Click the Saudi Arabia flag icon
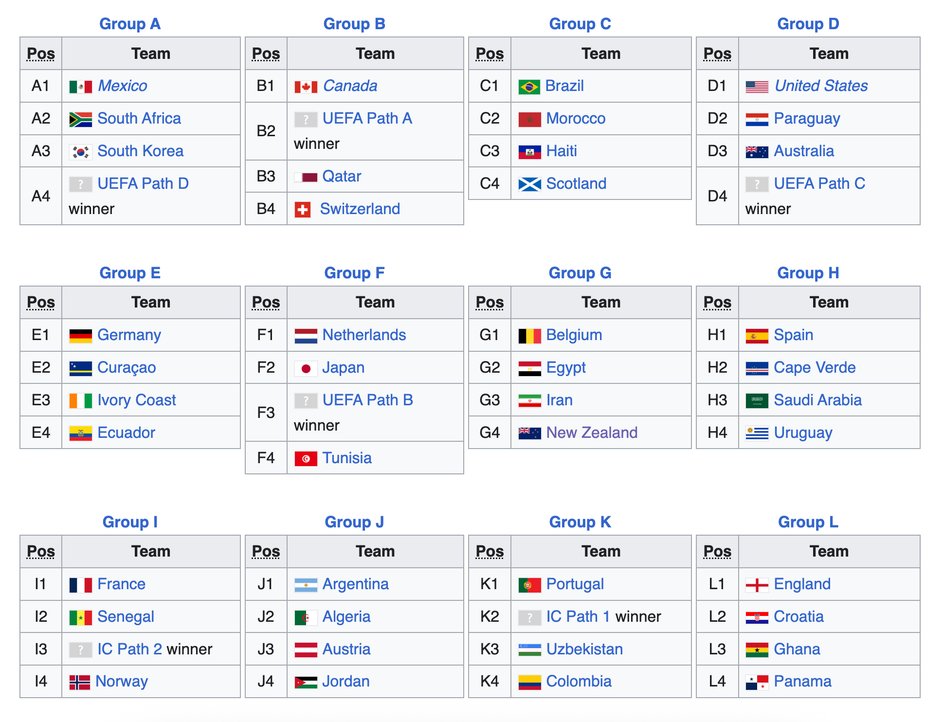The width and height of the screenshot is (944, 722). [x=757, y=401]
